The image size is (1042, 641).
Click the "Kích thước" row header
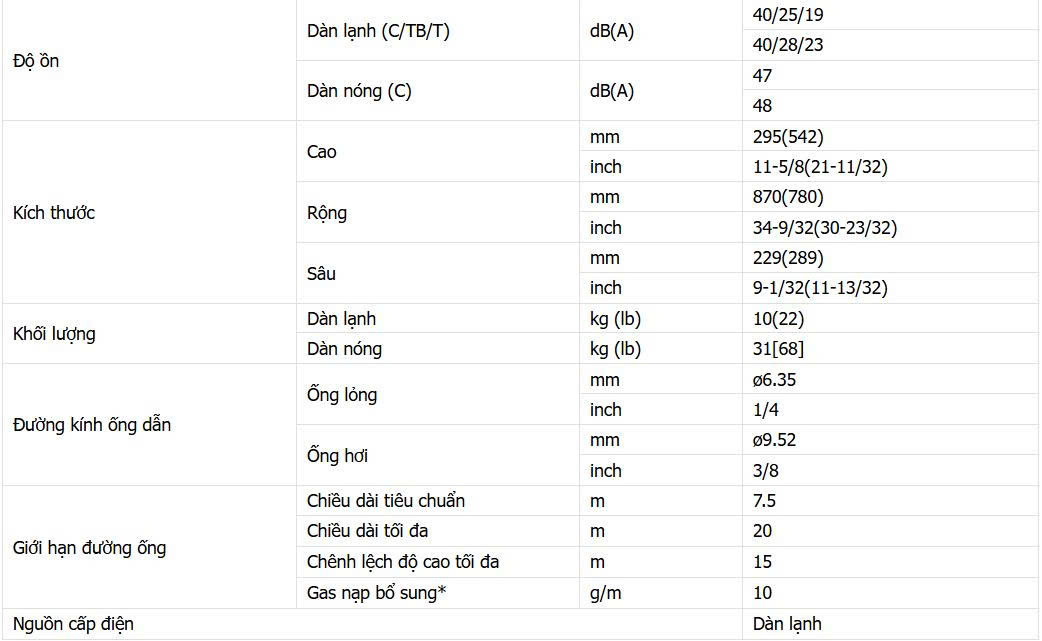tap(54, 213)
